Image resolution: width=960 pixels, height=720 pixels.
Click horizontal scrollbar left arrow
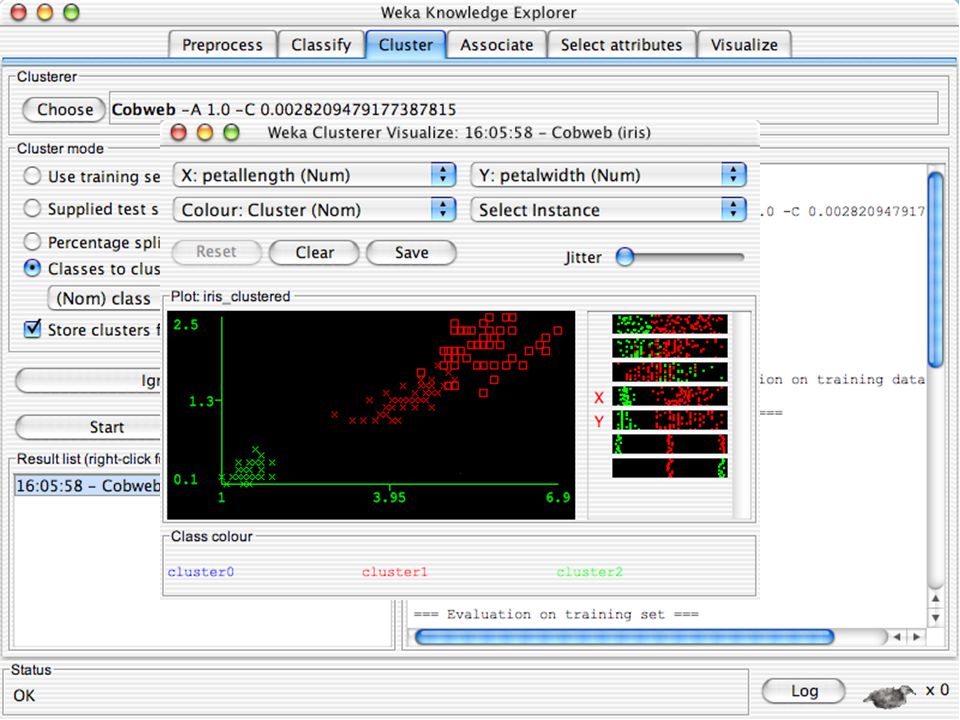[x=897, y=637]
